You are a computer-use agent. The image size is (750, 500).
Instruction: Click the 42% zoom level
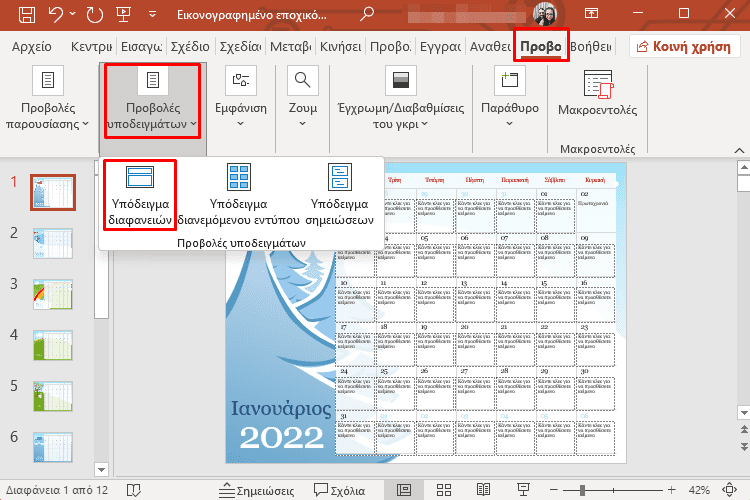pos(699,490)
